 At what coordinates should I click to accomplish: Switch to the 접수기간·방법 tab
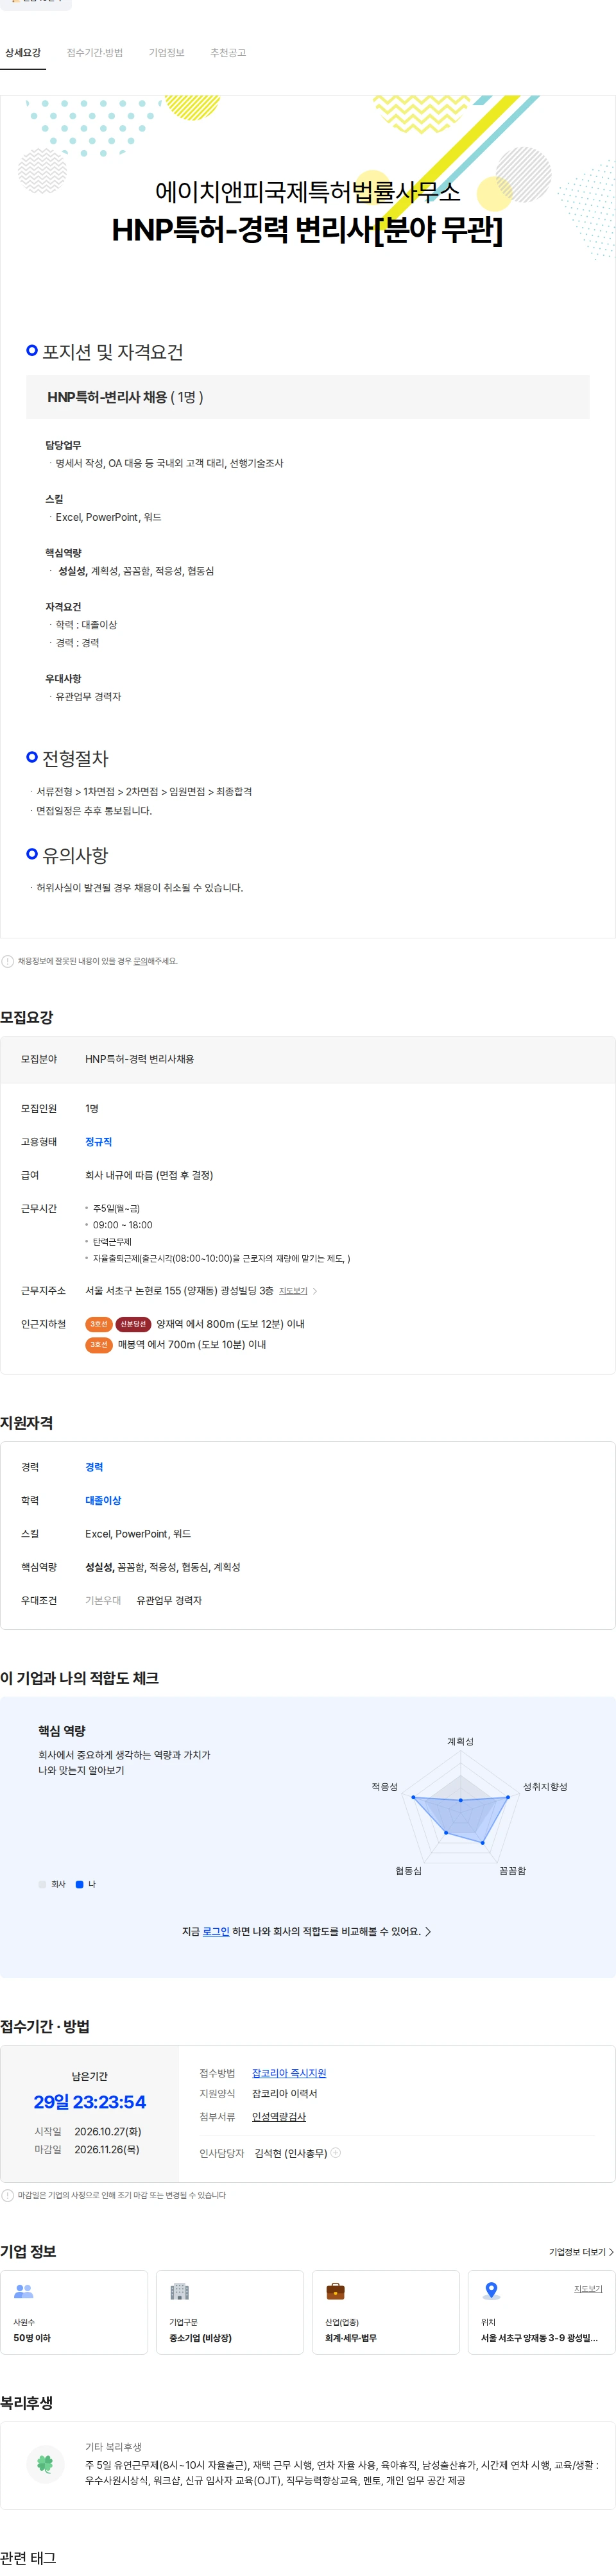pos(95,53)
